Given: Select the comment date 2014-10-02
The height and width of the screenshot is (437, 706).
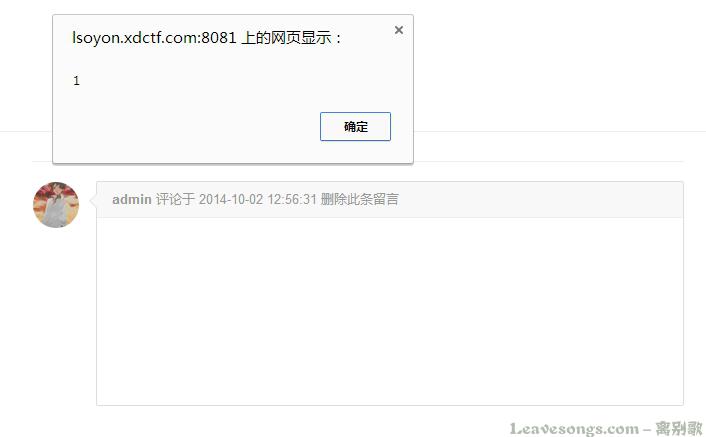Looking at the screenshot, I should (231, 199).
